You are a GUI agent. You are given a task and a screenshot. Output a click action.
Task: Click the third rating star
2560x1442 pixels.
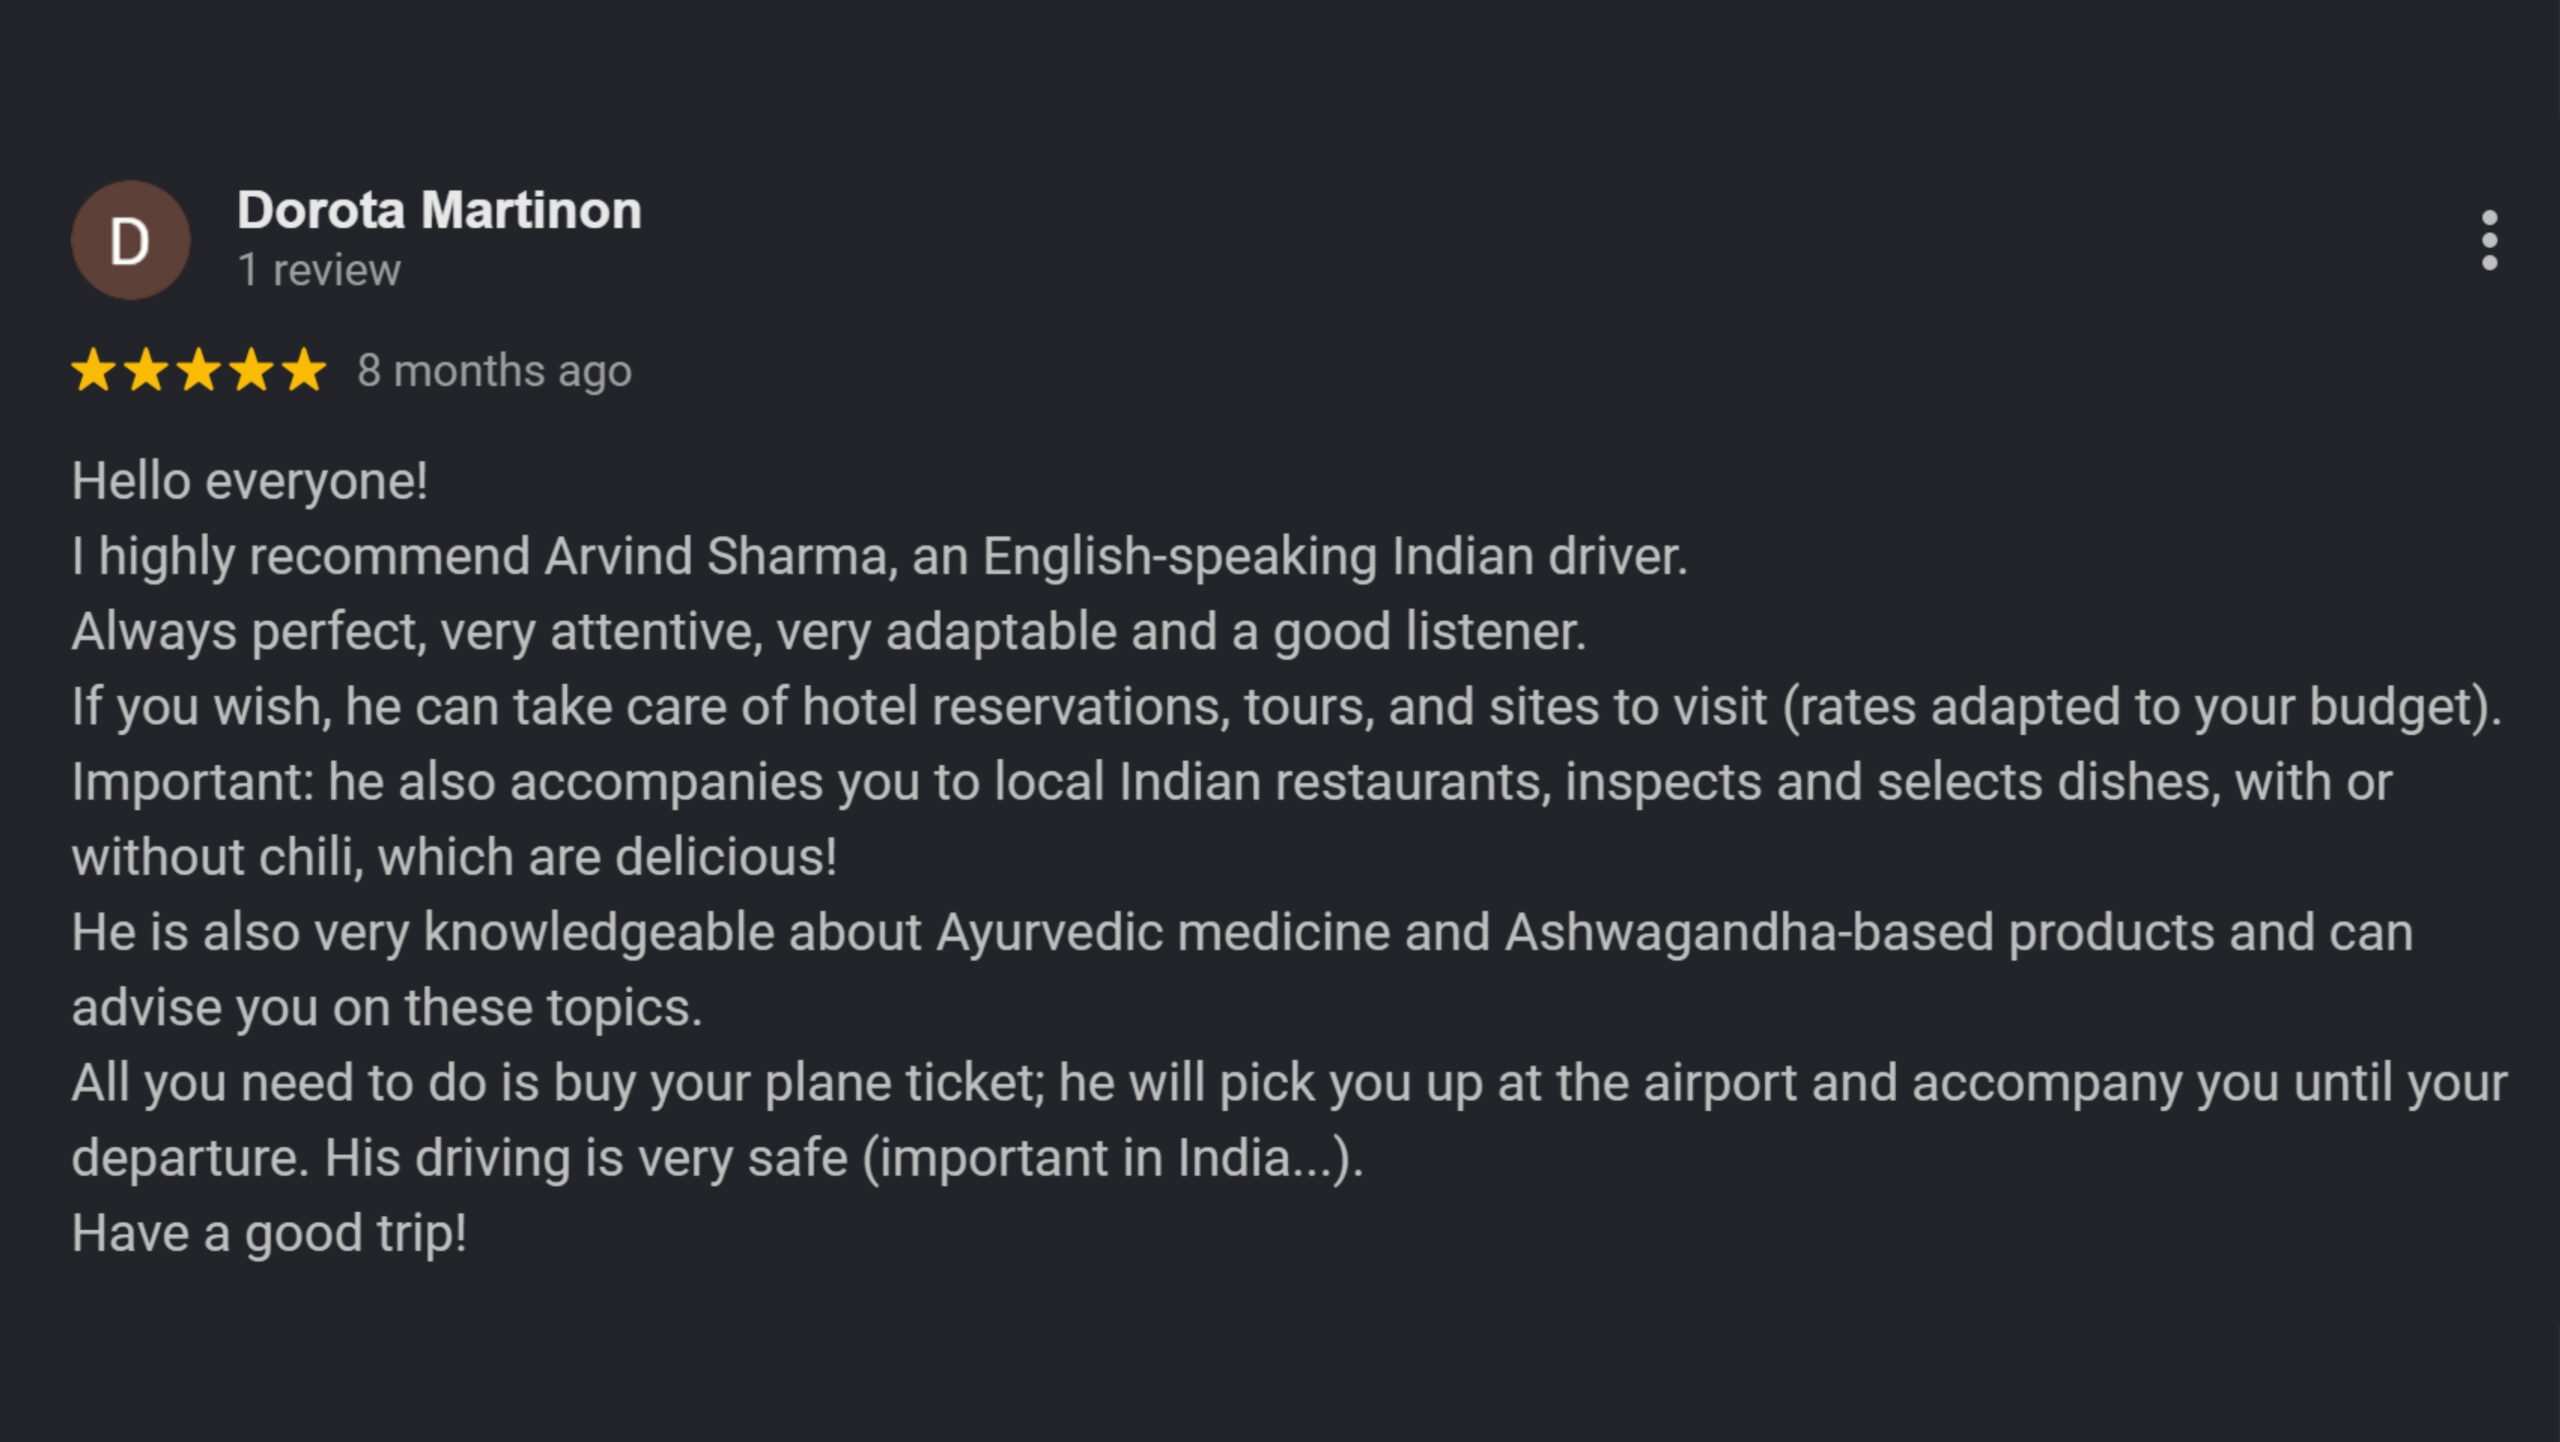pyautogui.click(x=198, y=370)
